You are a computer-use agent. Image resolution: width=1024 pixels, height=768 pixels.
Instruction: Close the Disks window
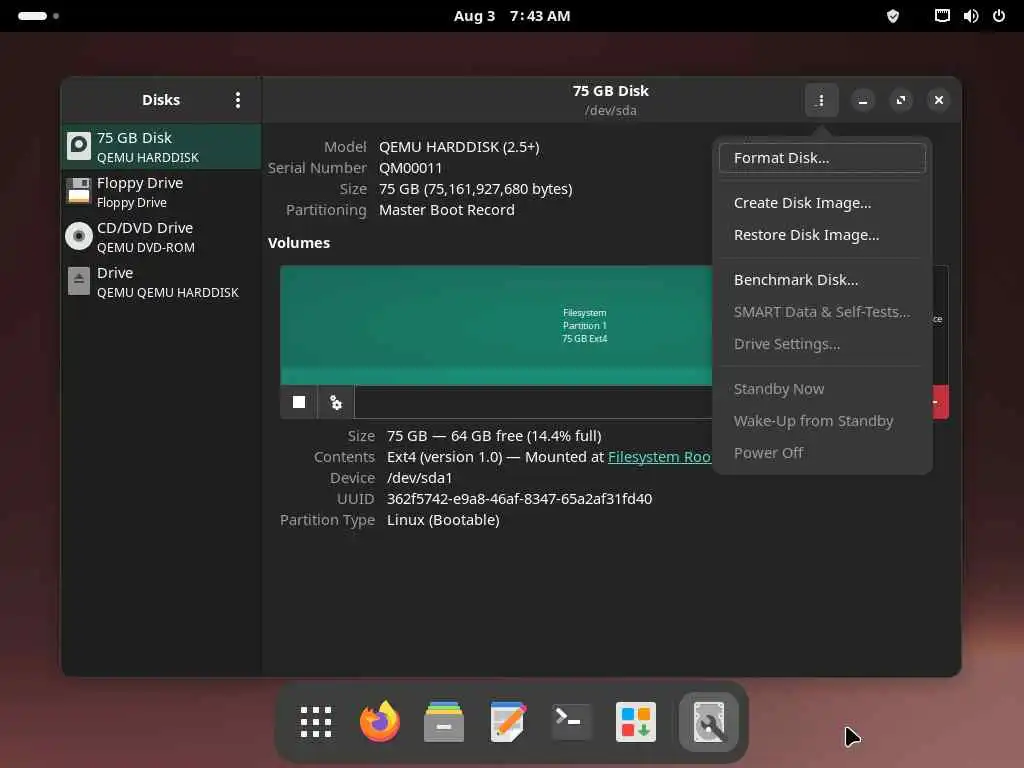pyautogui.click(x=938, y=100)
